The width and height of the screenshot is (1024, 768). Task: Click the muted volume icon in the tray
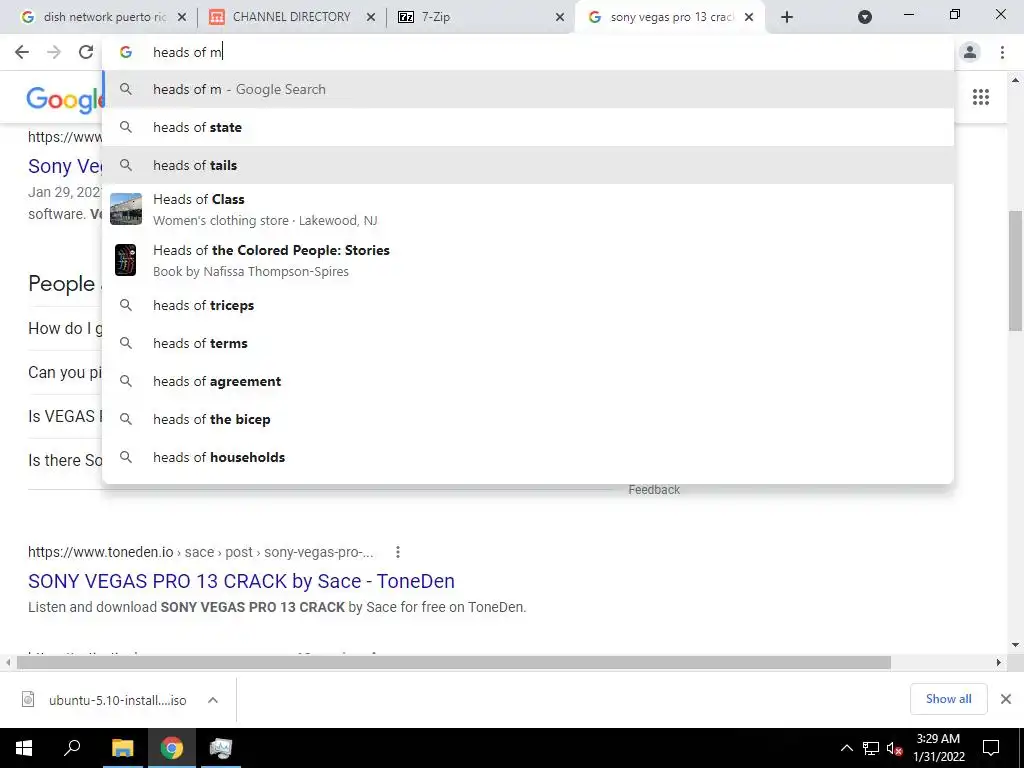point(895,748)
